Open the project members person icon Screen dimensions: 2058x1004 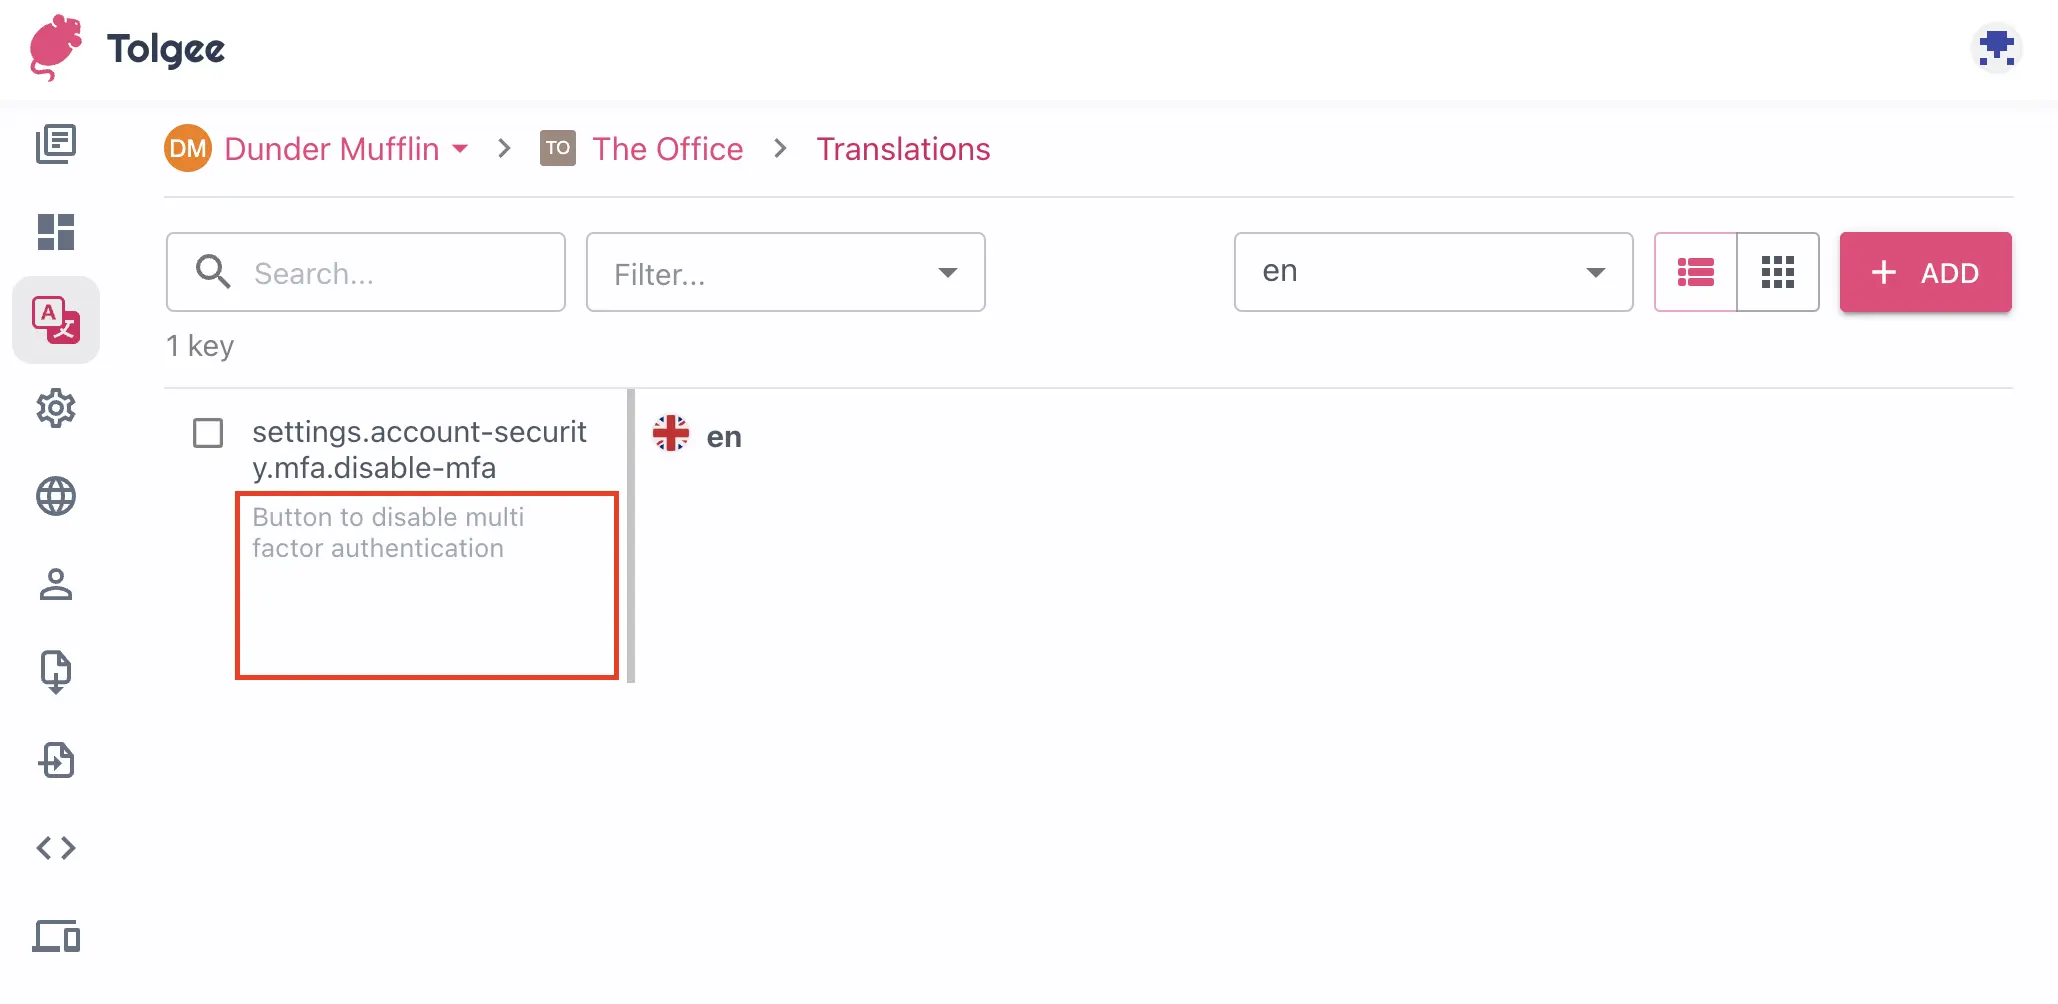pos(56,584)
